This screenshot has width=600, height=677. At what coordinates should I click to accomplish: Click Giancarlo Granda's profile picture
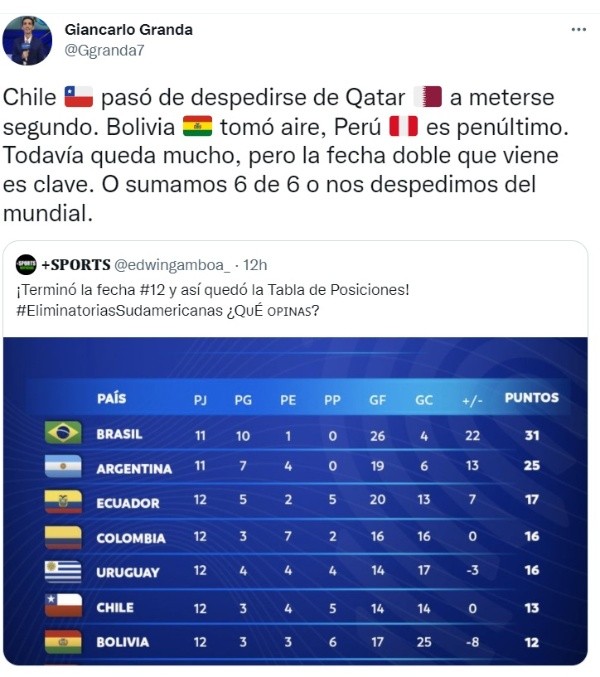click(x=27, y=41)
